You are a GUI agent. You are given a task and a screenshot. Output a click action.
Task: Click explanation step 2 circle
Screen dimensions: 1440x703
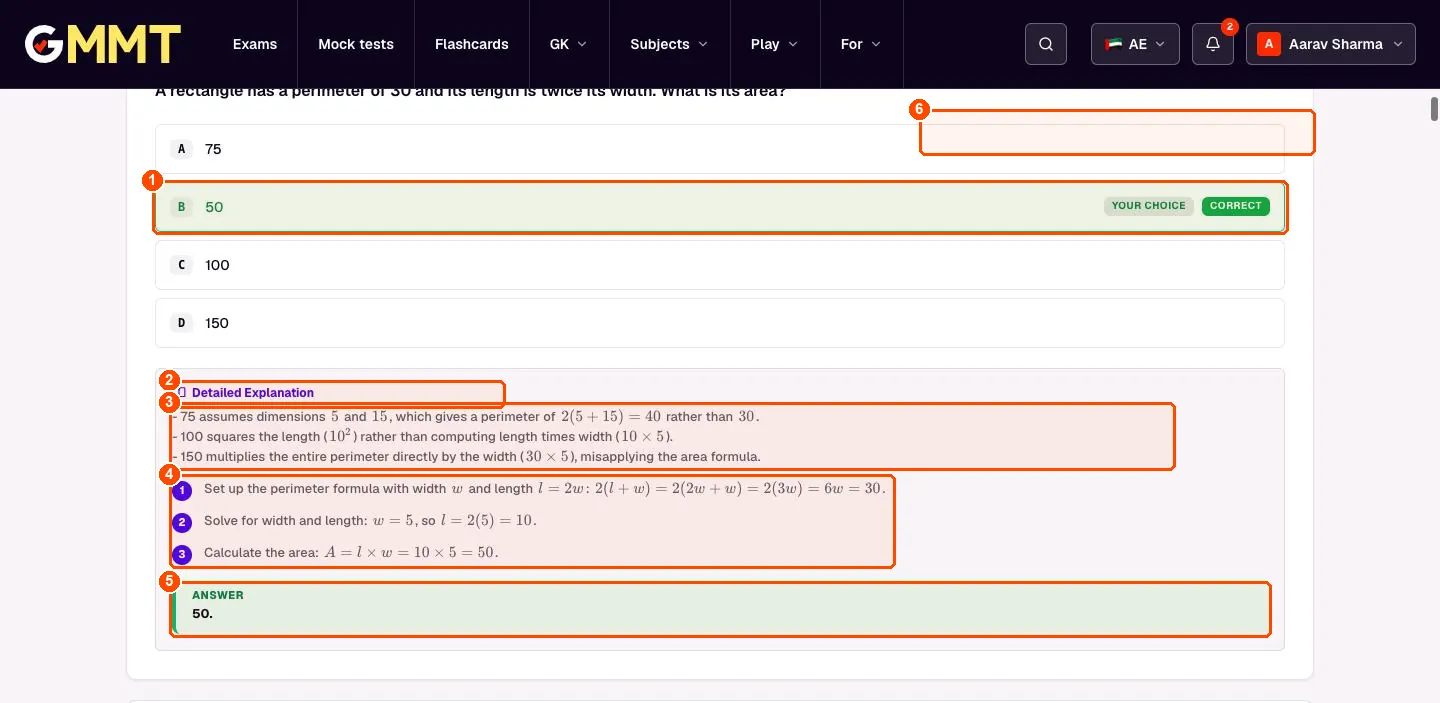[182, 523]
